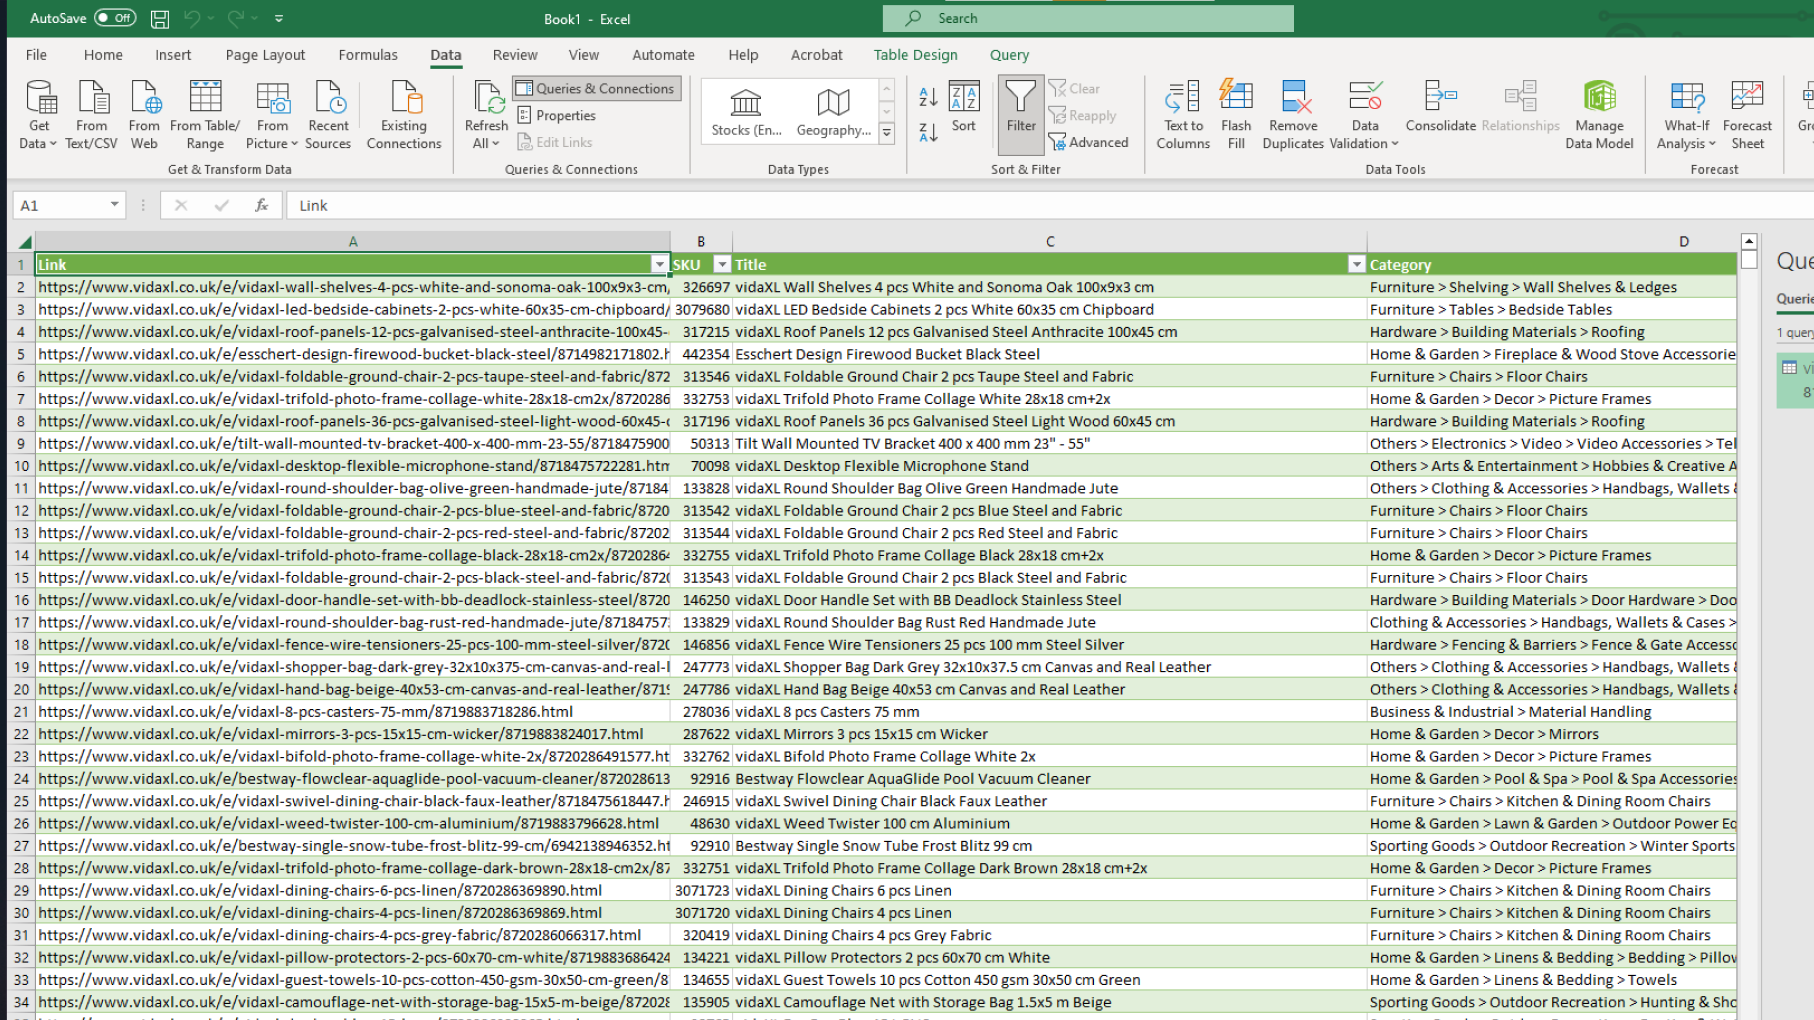Viewport: 1814px width, 1020px height.
Task: Select the Geography data type
Action: tap(833, 111)
